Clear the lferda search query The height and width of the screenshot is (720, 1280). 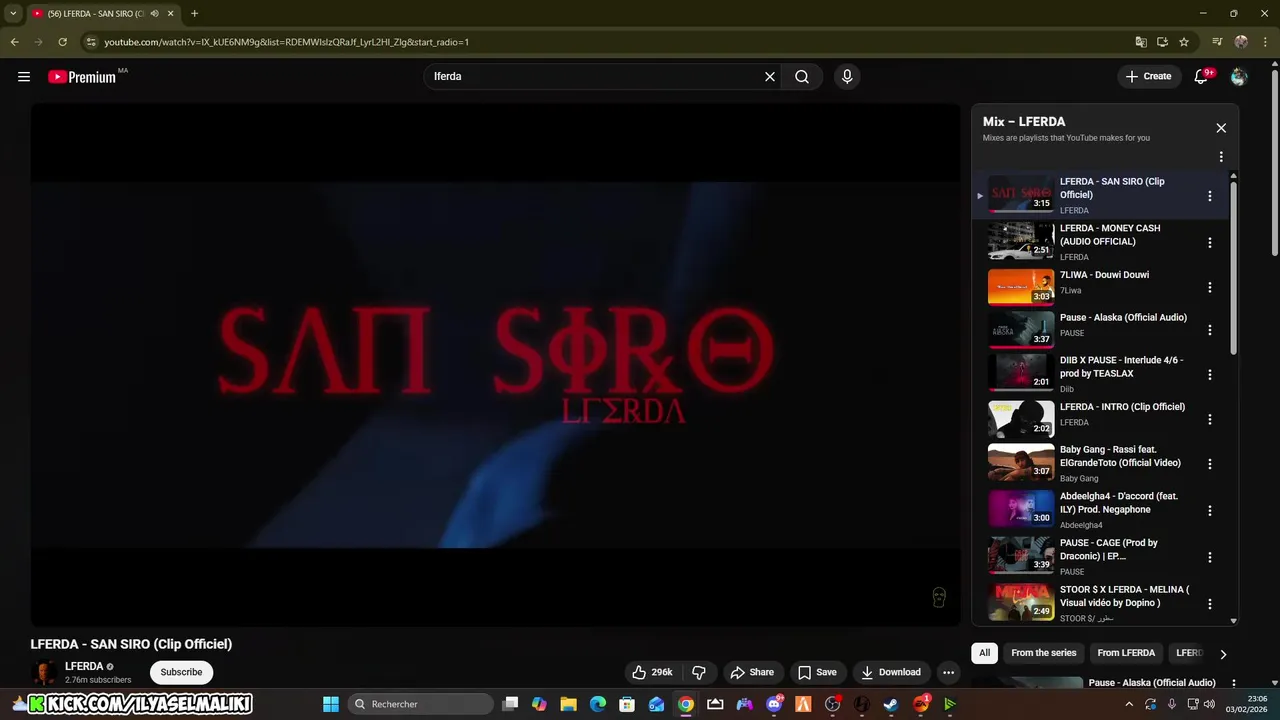770,76
